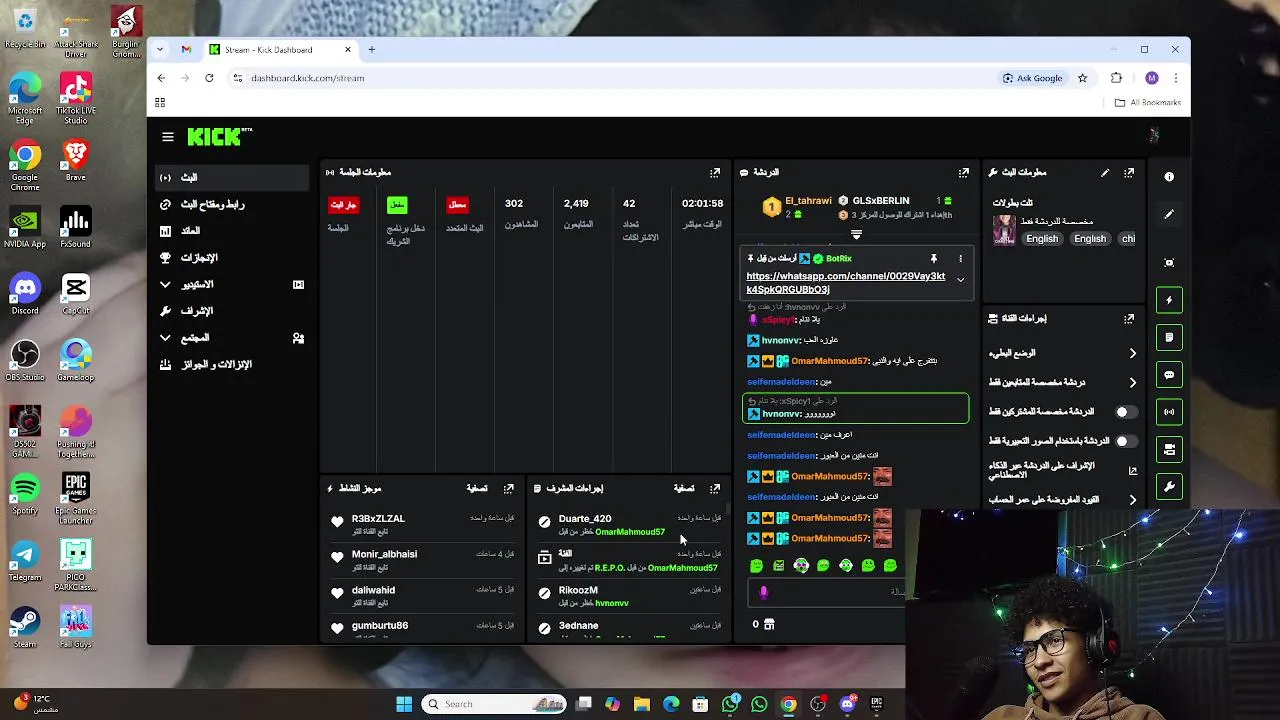Open OBS Studio desktop icon
Screen dimensions: 1280x720
[x=25, y=361]
